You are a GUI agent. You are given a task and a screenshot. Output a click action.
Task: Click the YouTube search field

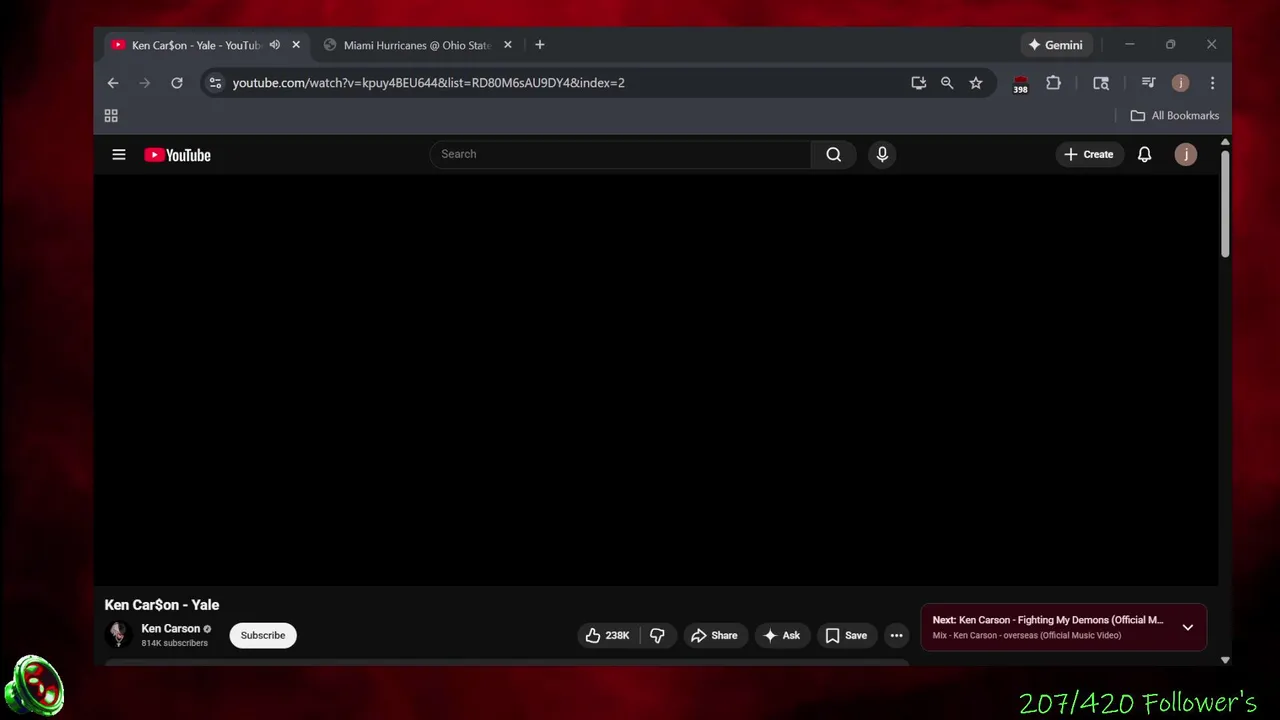click(620, 154)
